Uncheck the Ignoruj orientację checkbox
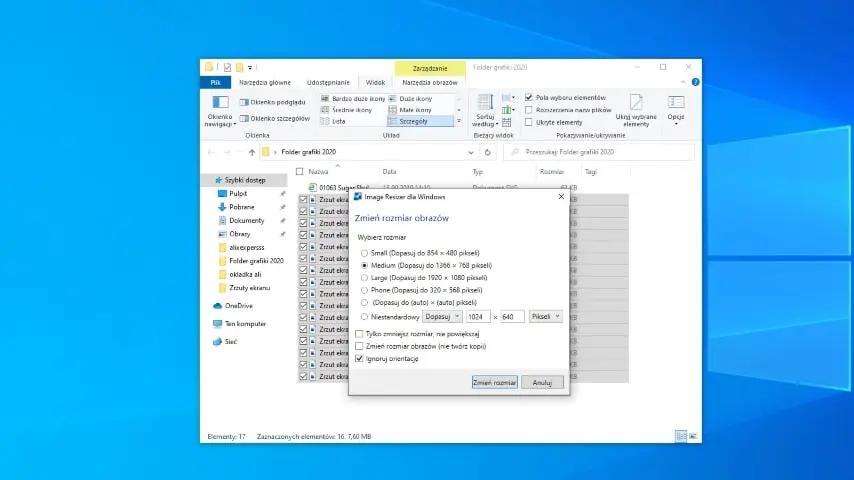This screenshot has height=480, width=854. tap(360, 358)
